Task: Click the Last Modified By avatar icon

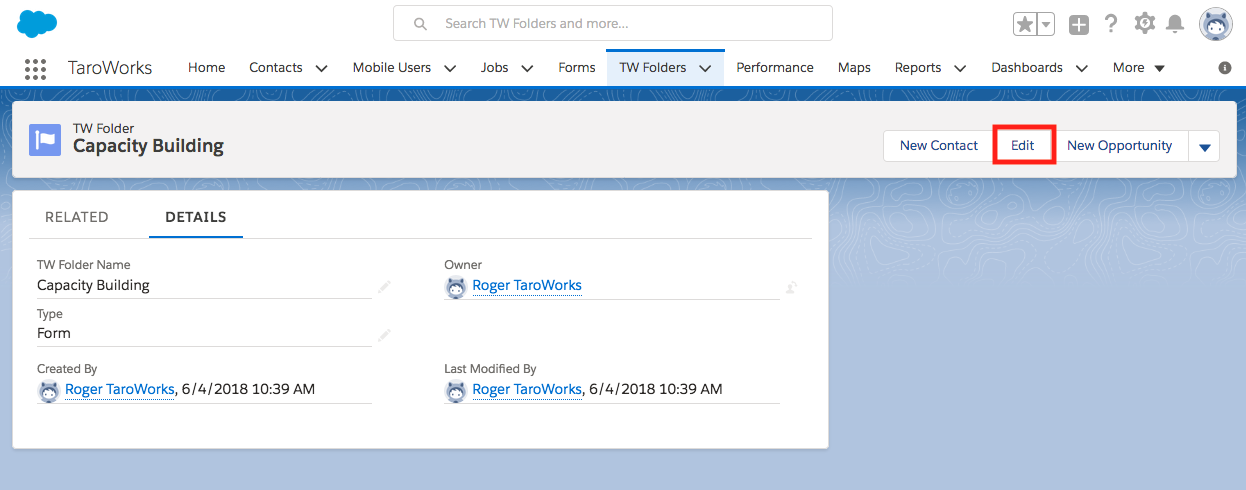Action: (x=456, y=391)
